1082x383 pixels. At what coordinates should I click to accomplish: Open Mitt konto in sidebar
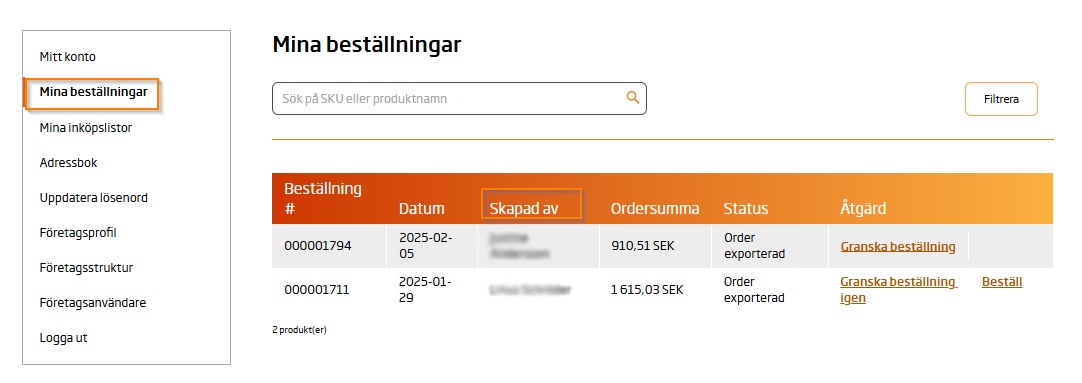pyautogui.click(x=68, y=57)
